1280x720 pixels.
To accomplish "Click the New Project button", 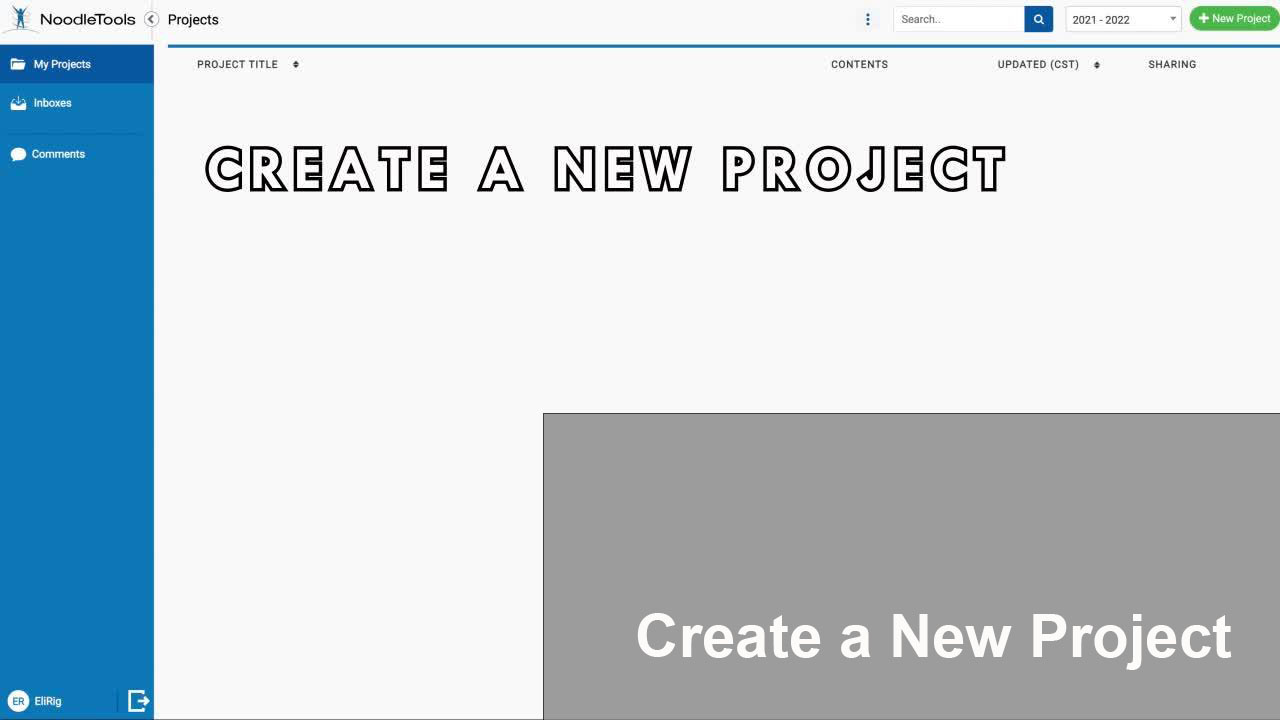I will click(1234, 19).
